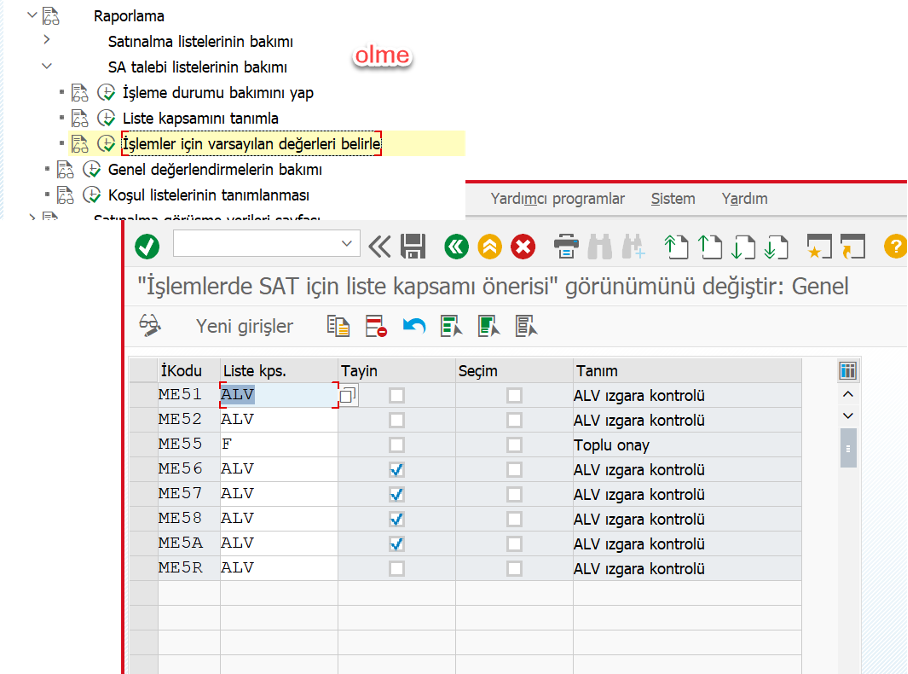
Task: Expand Satınalma listelerinin bakımı node
Action: (x=47, y=40)
